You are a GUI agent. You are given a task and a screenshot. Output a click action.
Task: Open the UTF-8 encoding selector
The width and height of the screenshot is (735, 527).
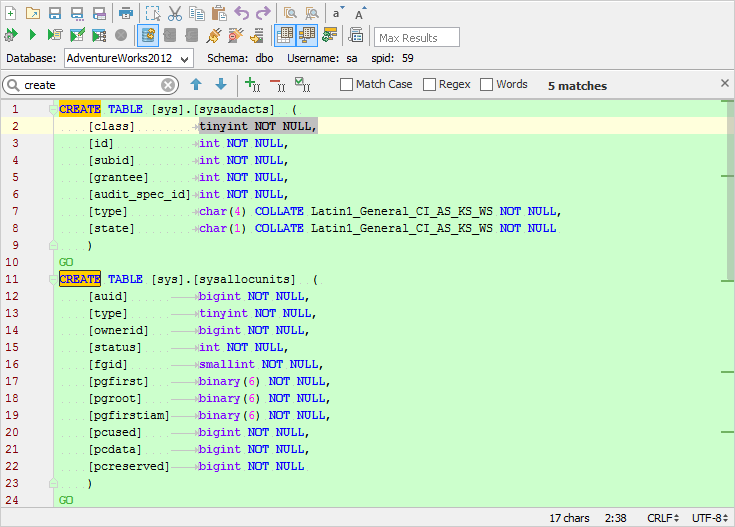pos(710,518)
